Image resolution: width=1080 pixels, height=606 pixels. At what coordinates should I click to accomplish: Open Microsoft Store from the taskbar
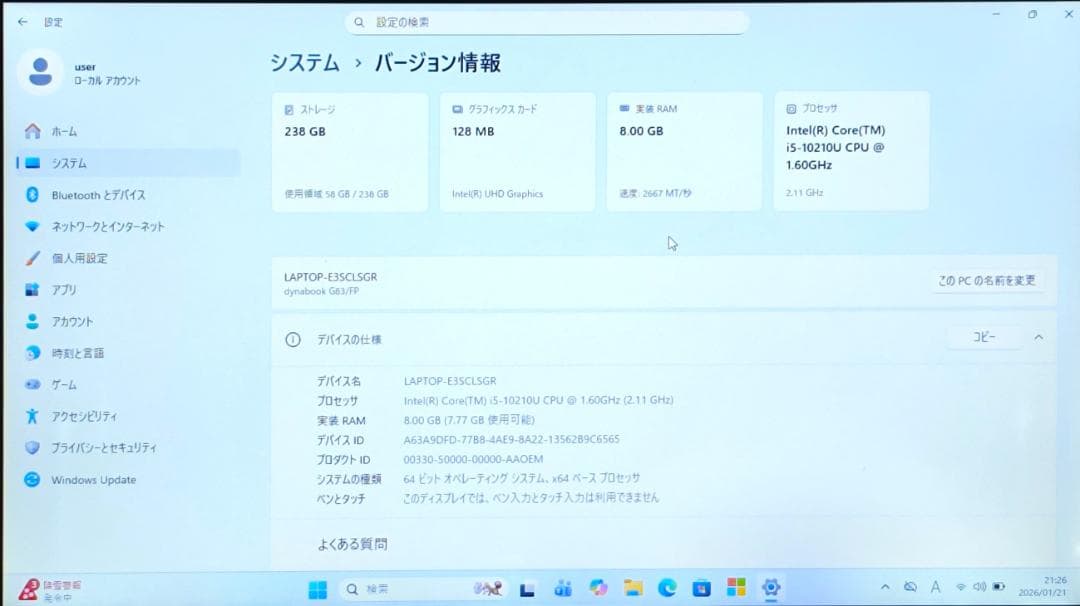702,589
